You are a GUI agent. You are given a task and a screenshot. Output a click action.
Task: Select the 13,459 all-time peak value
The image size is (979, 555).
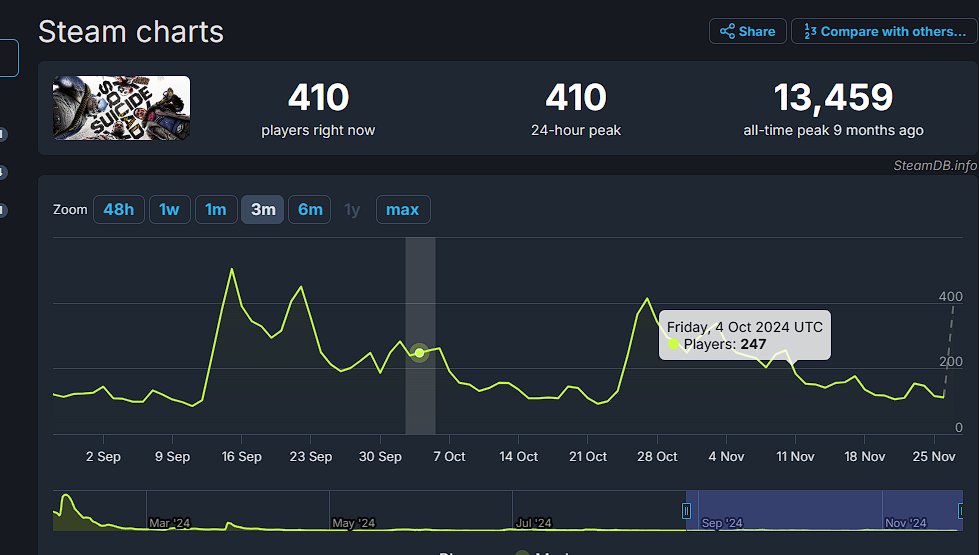click(834, 97)
